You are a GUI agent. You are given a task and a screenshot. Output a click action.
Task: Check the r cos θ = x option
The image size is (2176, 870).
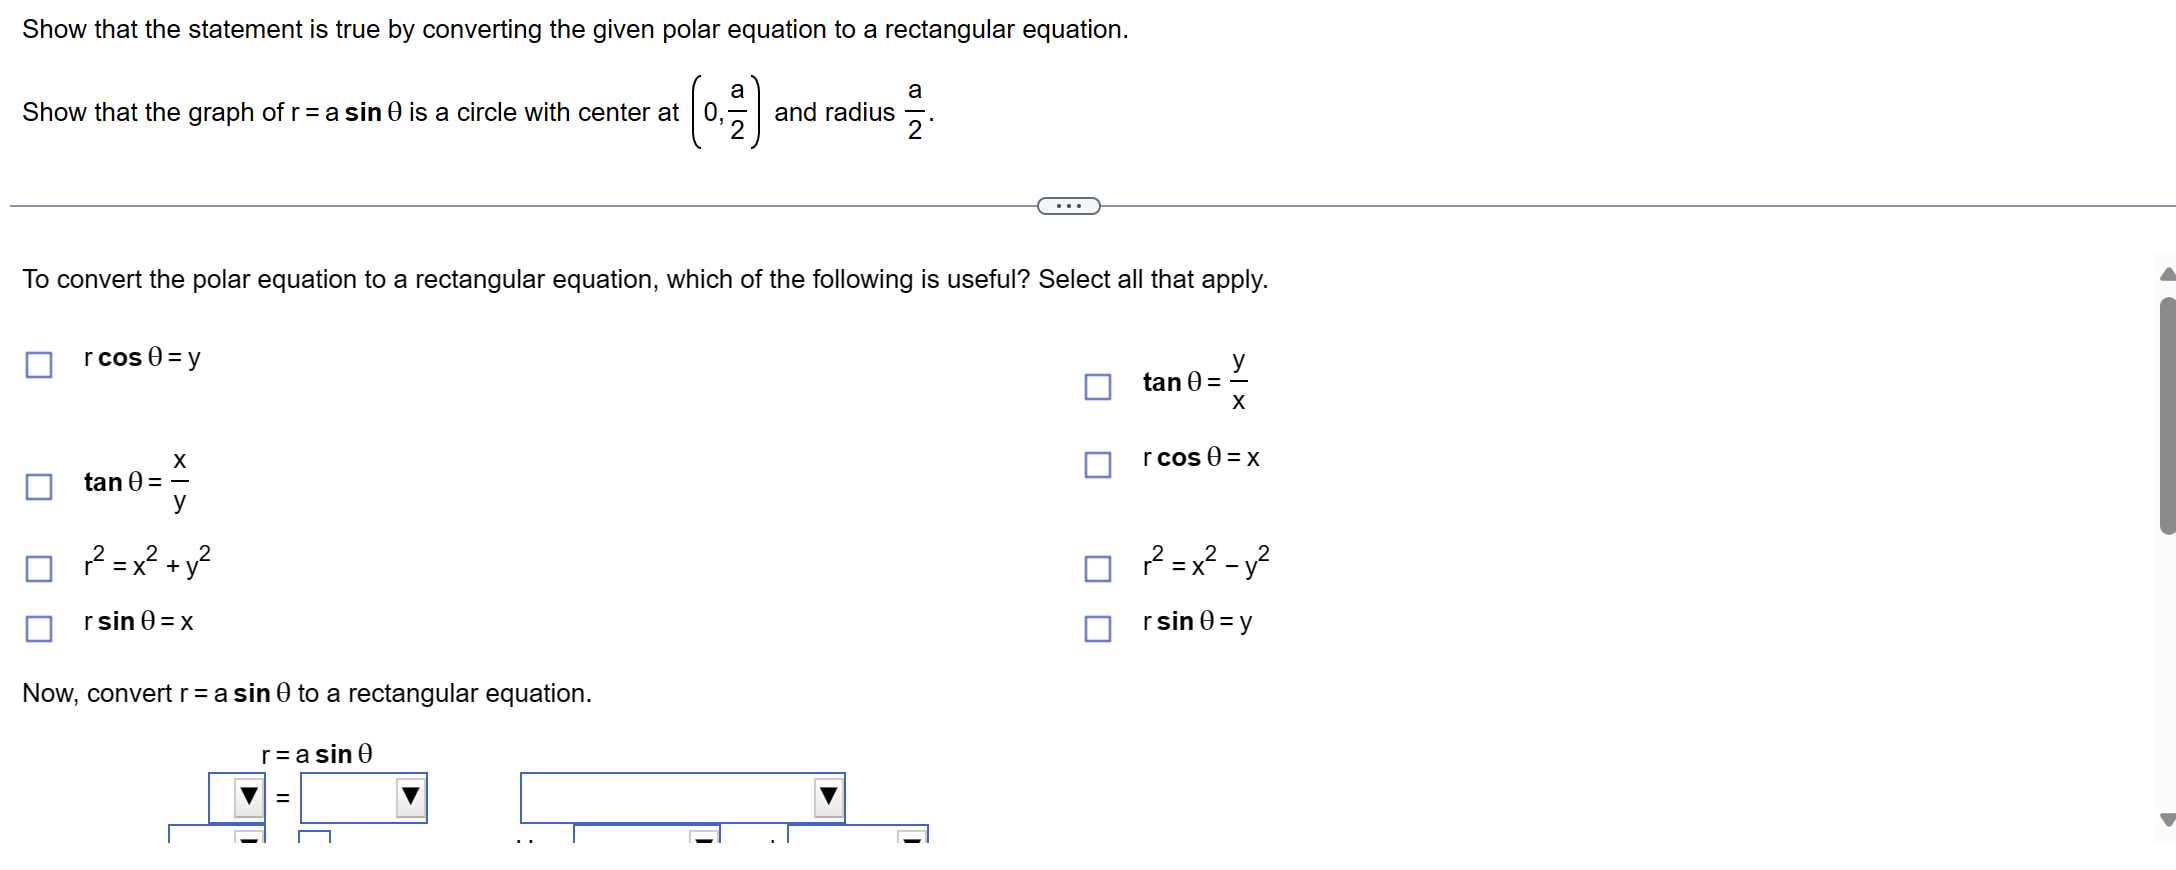click(1098, 464)
